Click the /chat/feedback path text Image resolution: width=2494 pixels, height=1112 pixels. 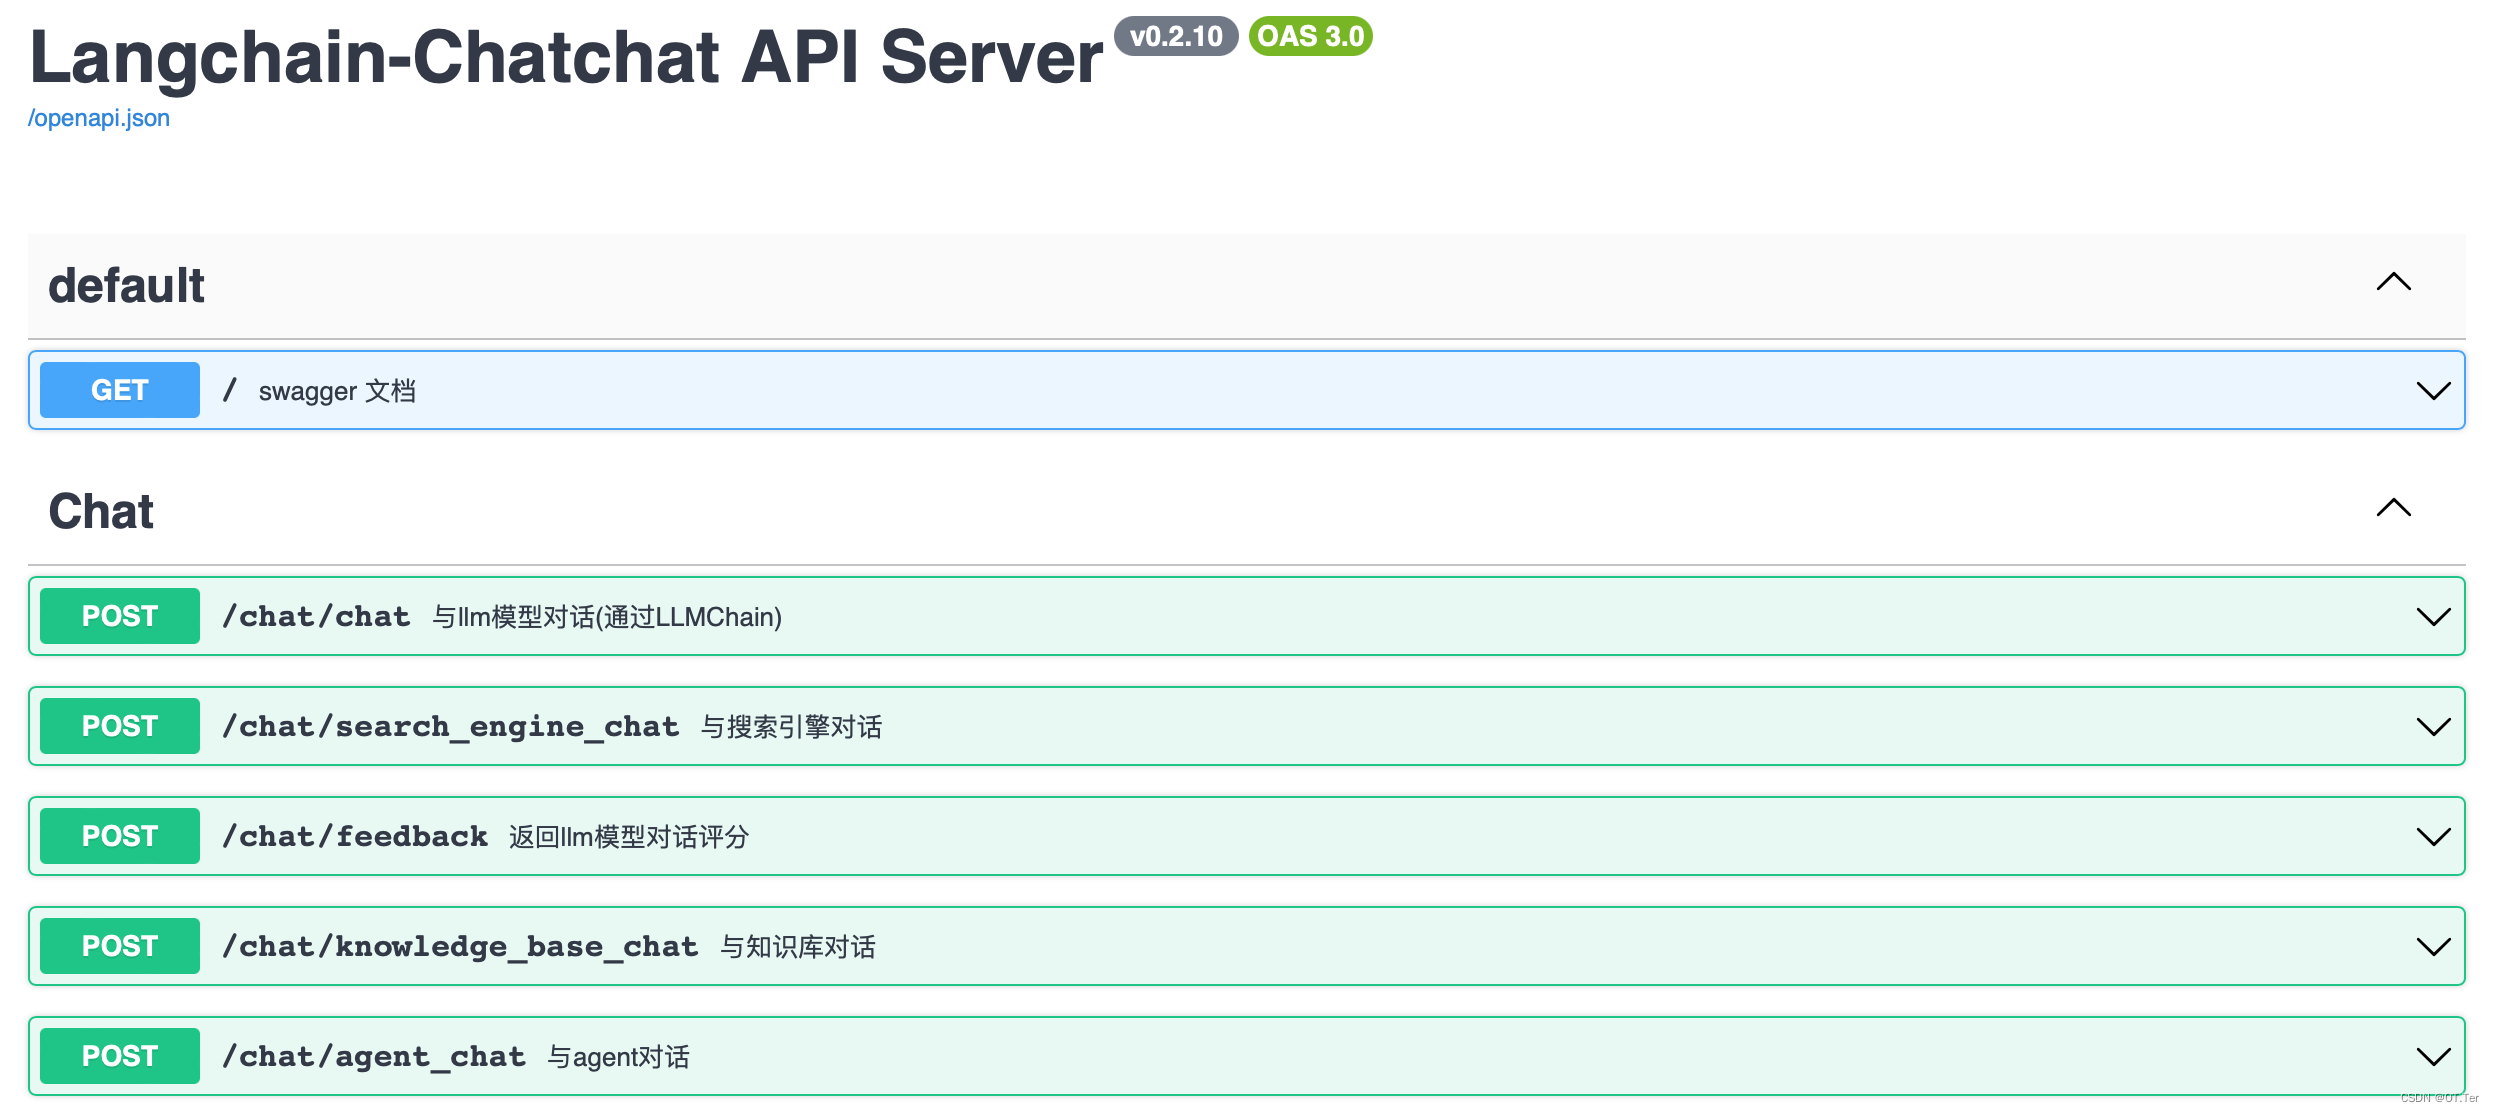pos(355,836)
